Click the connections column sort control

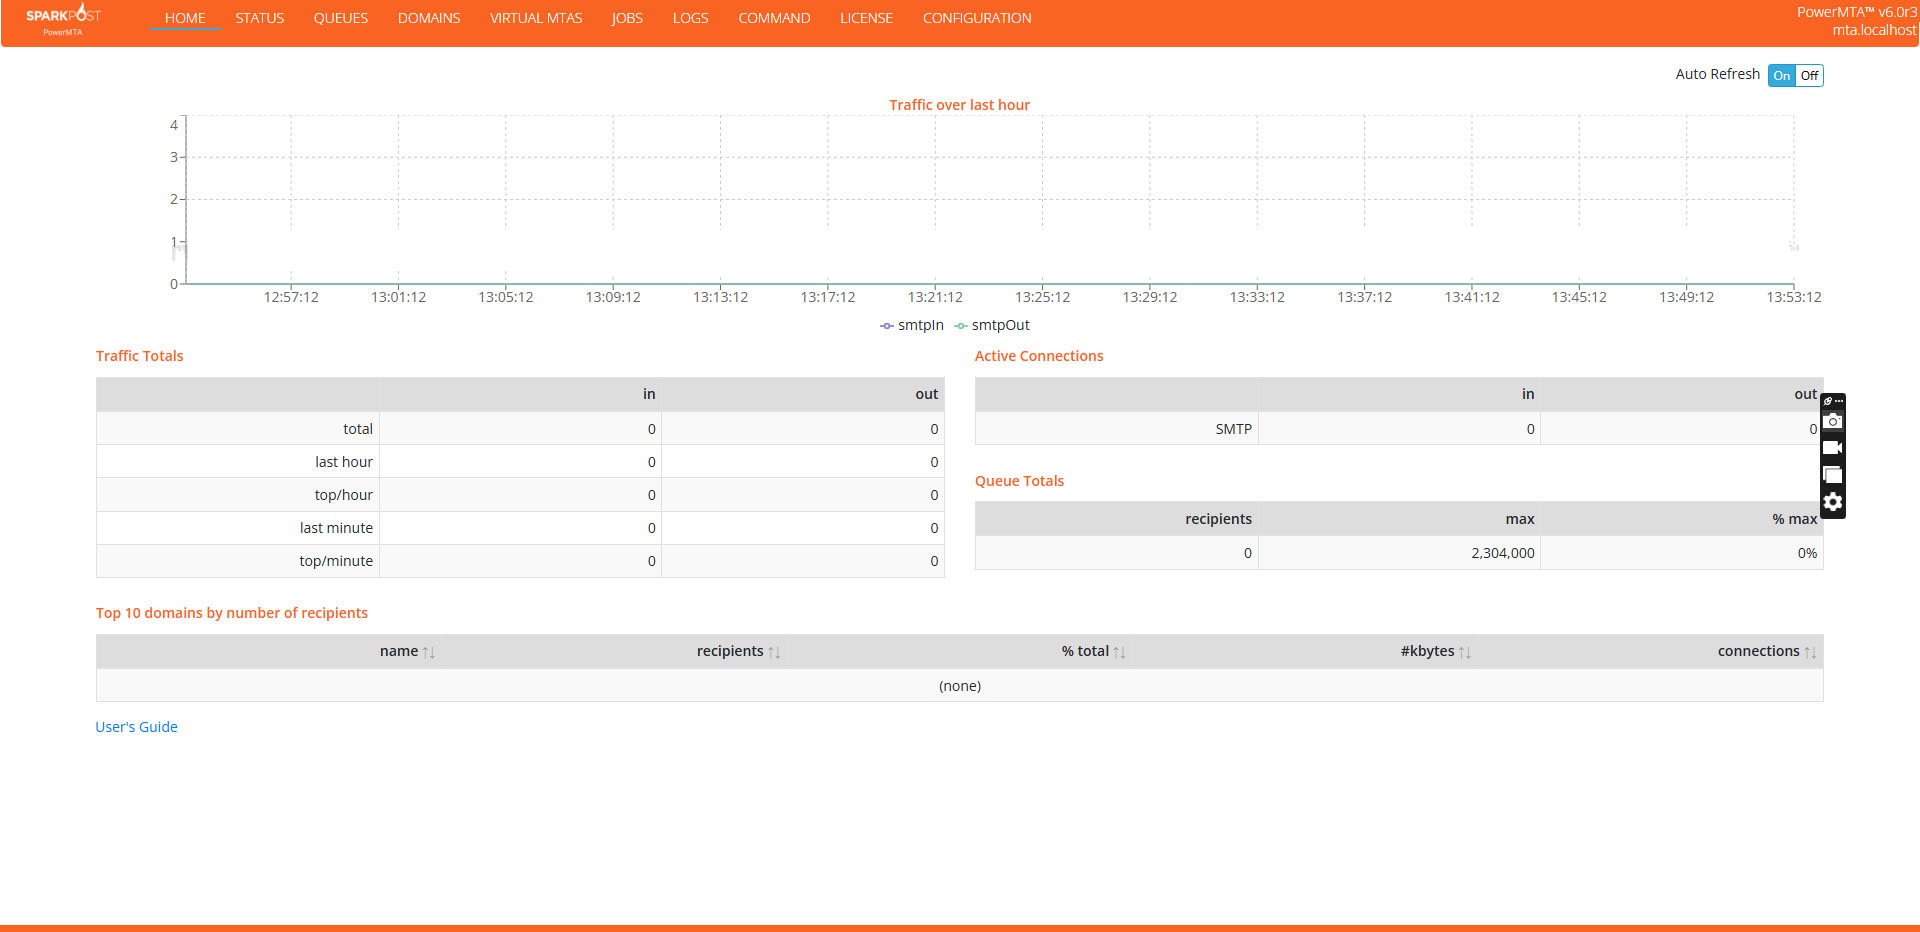(x=1812, y=651)
